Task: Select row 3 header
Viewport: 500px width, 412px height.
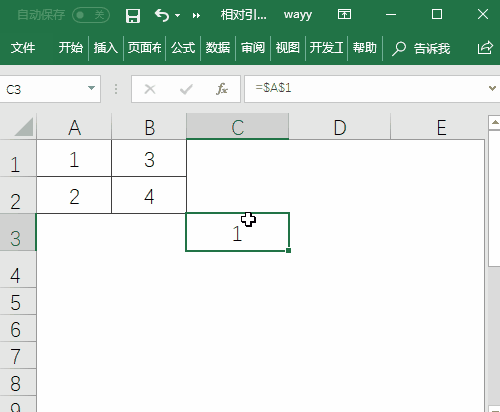Action: coord(18,232)
